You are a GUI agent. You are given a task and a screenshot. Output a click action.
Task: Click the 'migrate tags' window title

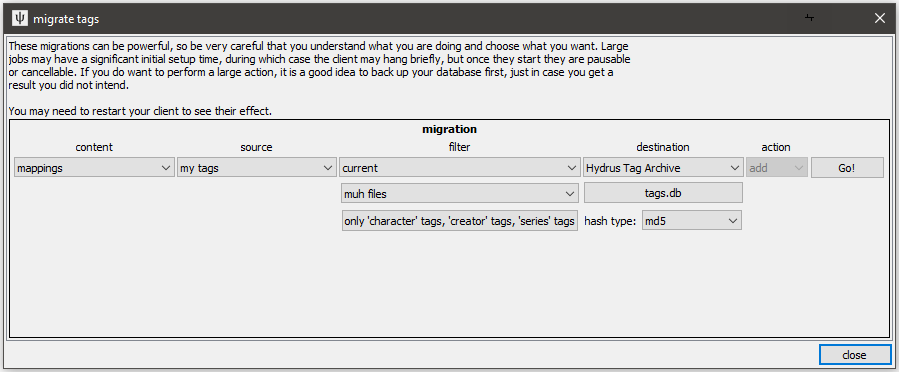tap(66, 19)
